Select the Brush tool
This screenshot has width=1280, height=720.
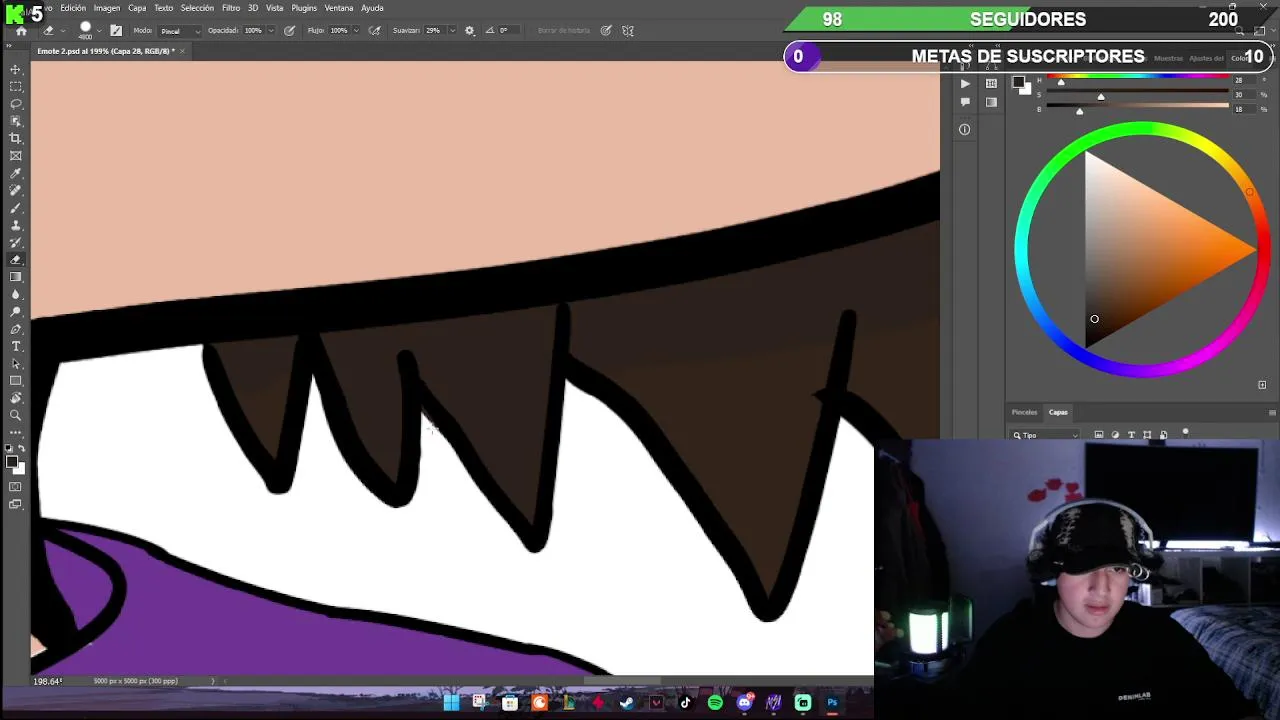click(16, 208)
